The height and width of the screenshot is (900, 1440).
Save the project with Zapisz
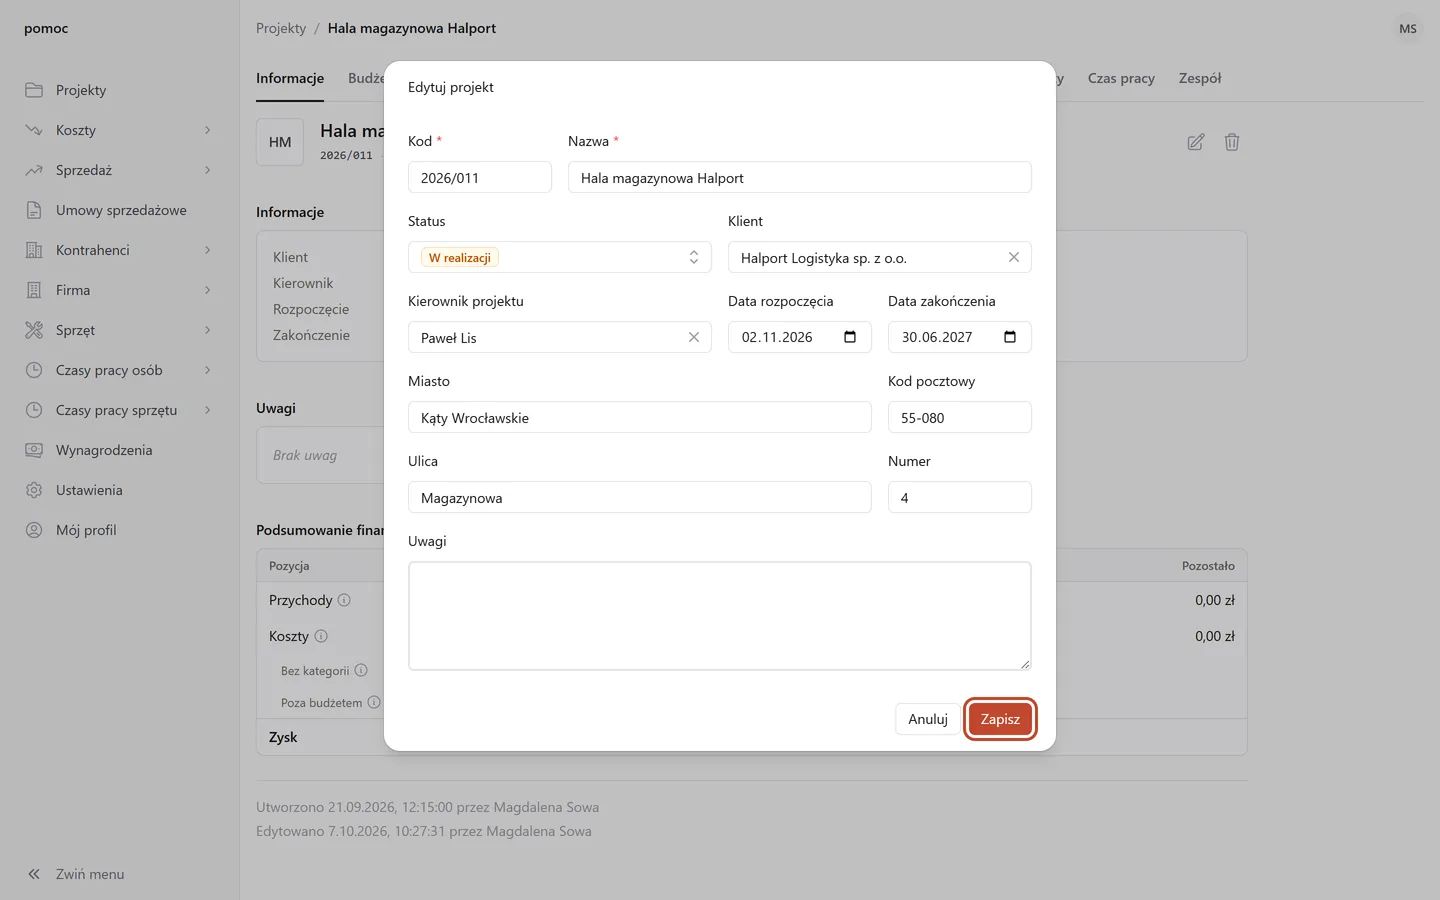[x=1000, y=719]
